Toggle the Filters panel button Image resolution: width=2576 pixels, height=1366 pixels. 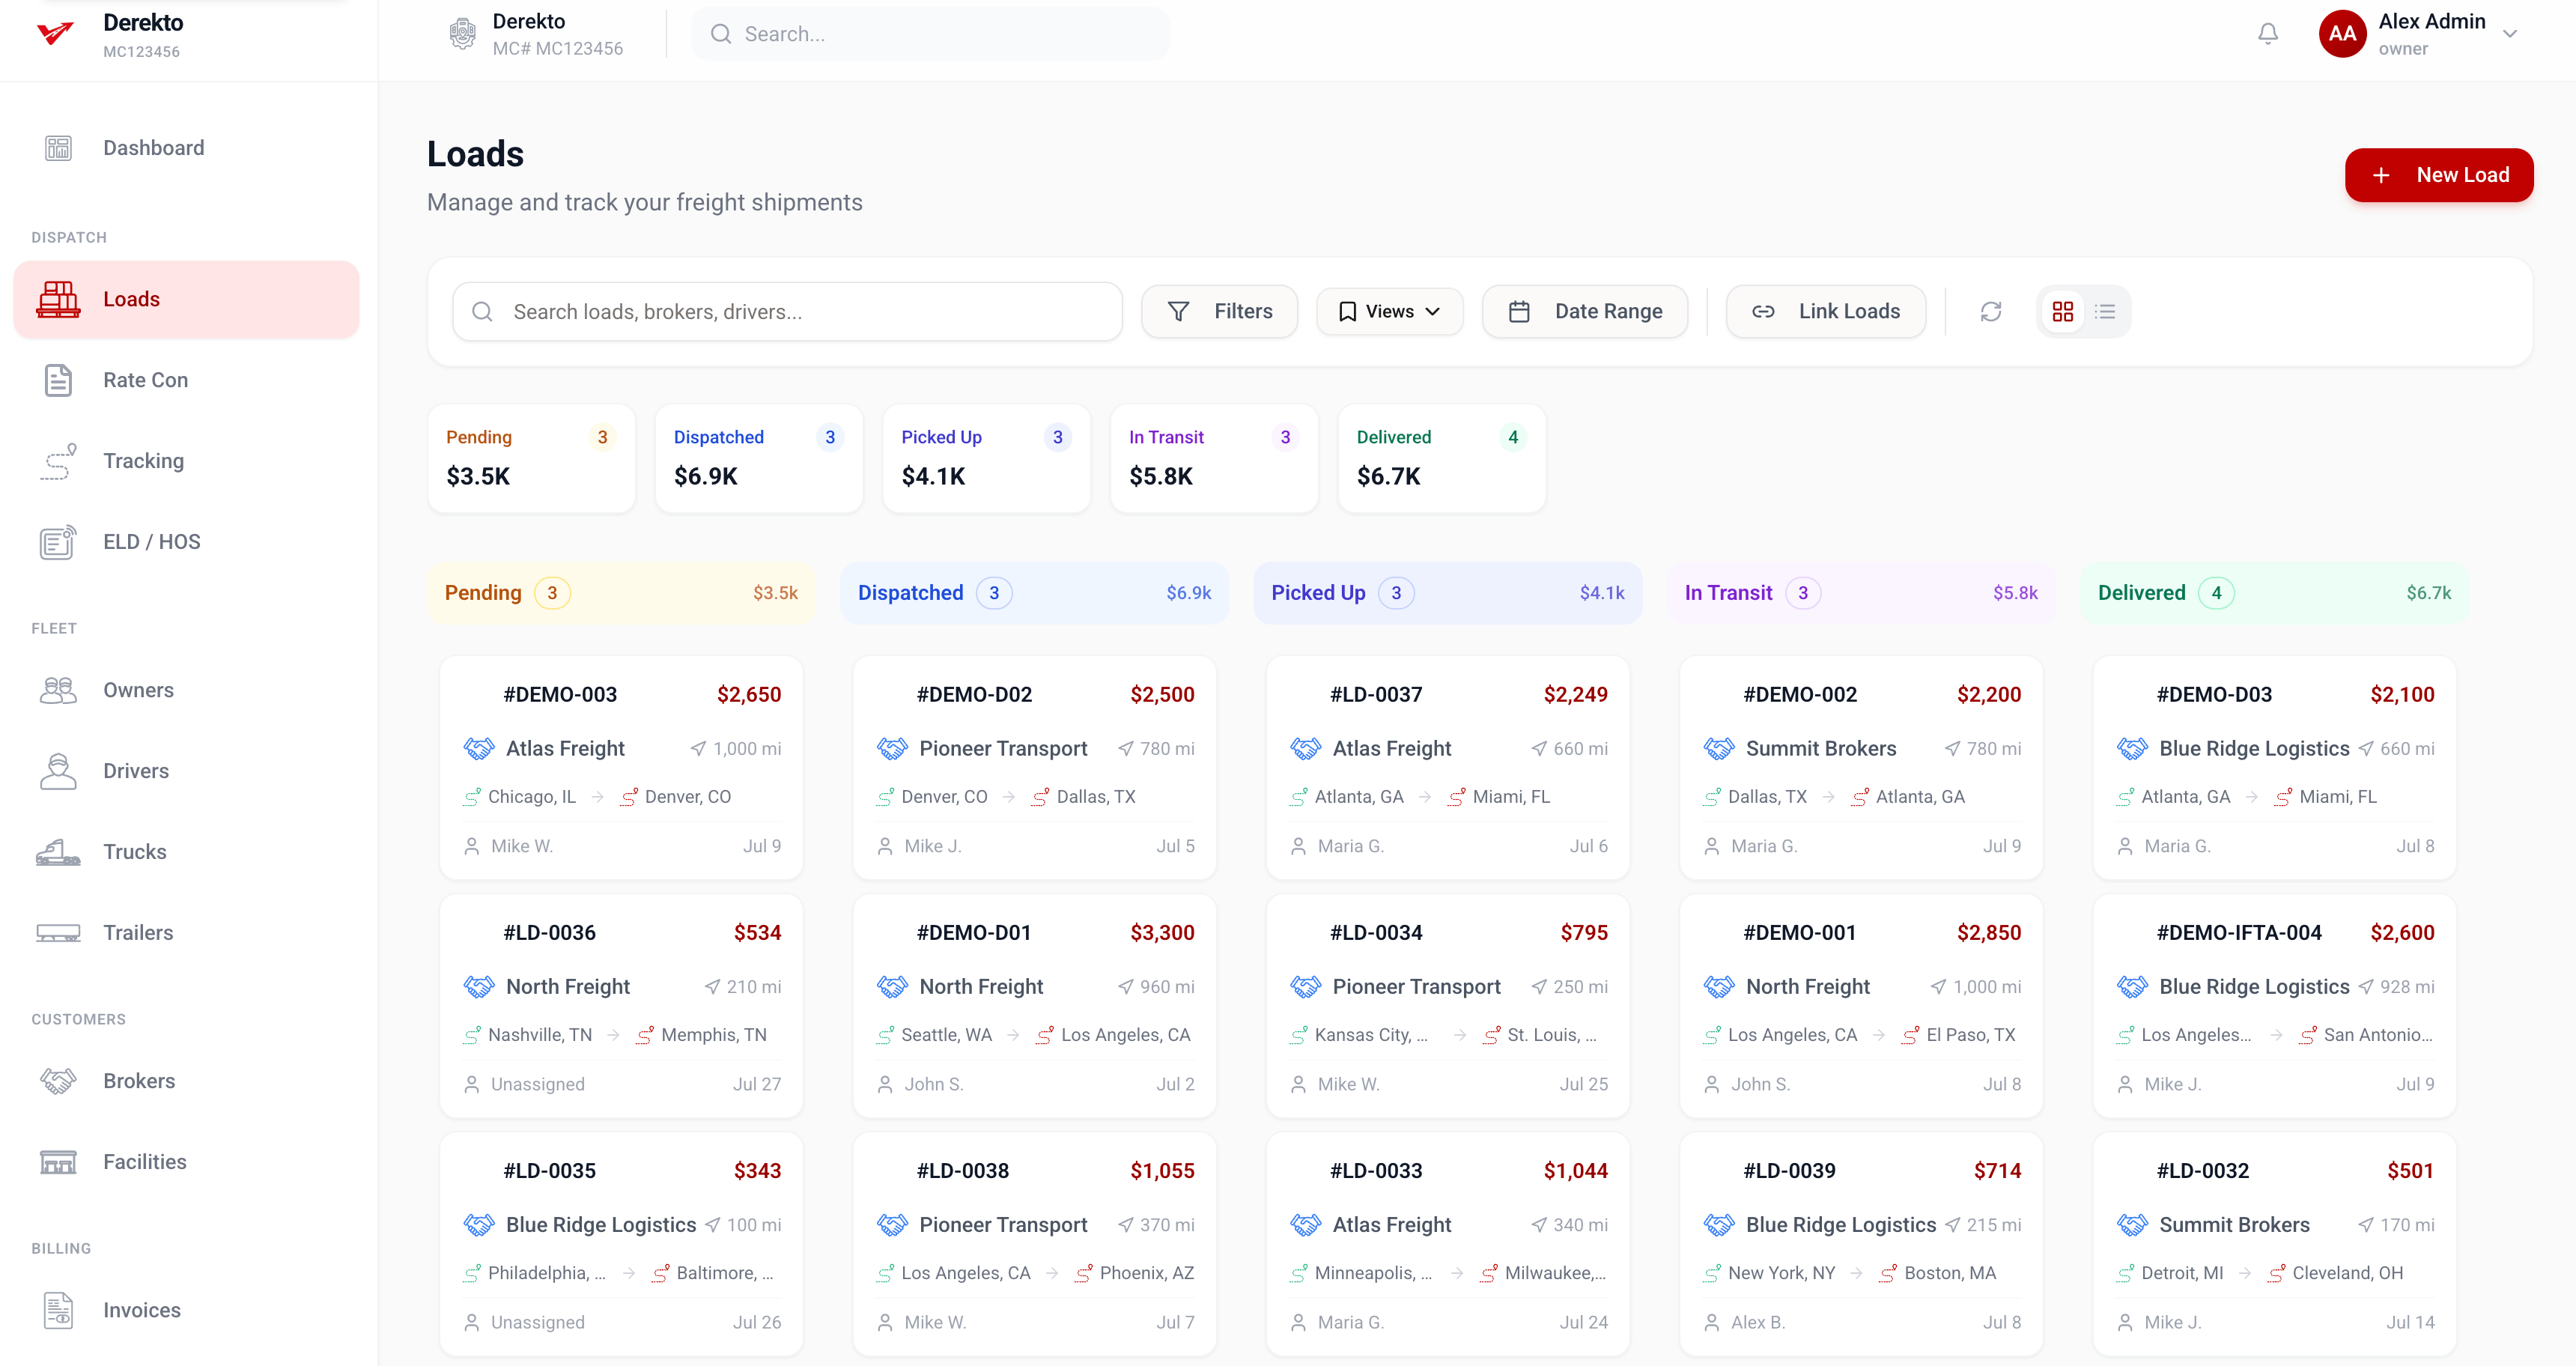pos(1220,312)
